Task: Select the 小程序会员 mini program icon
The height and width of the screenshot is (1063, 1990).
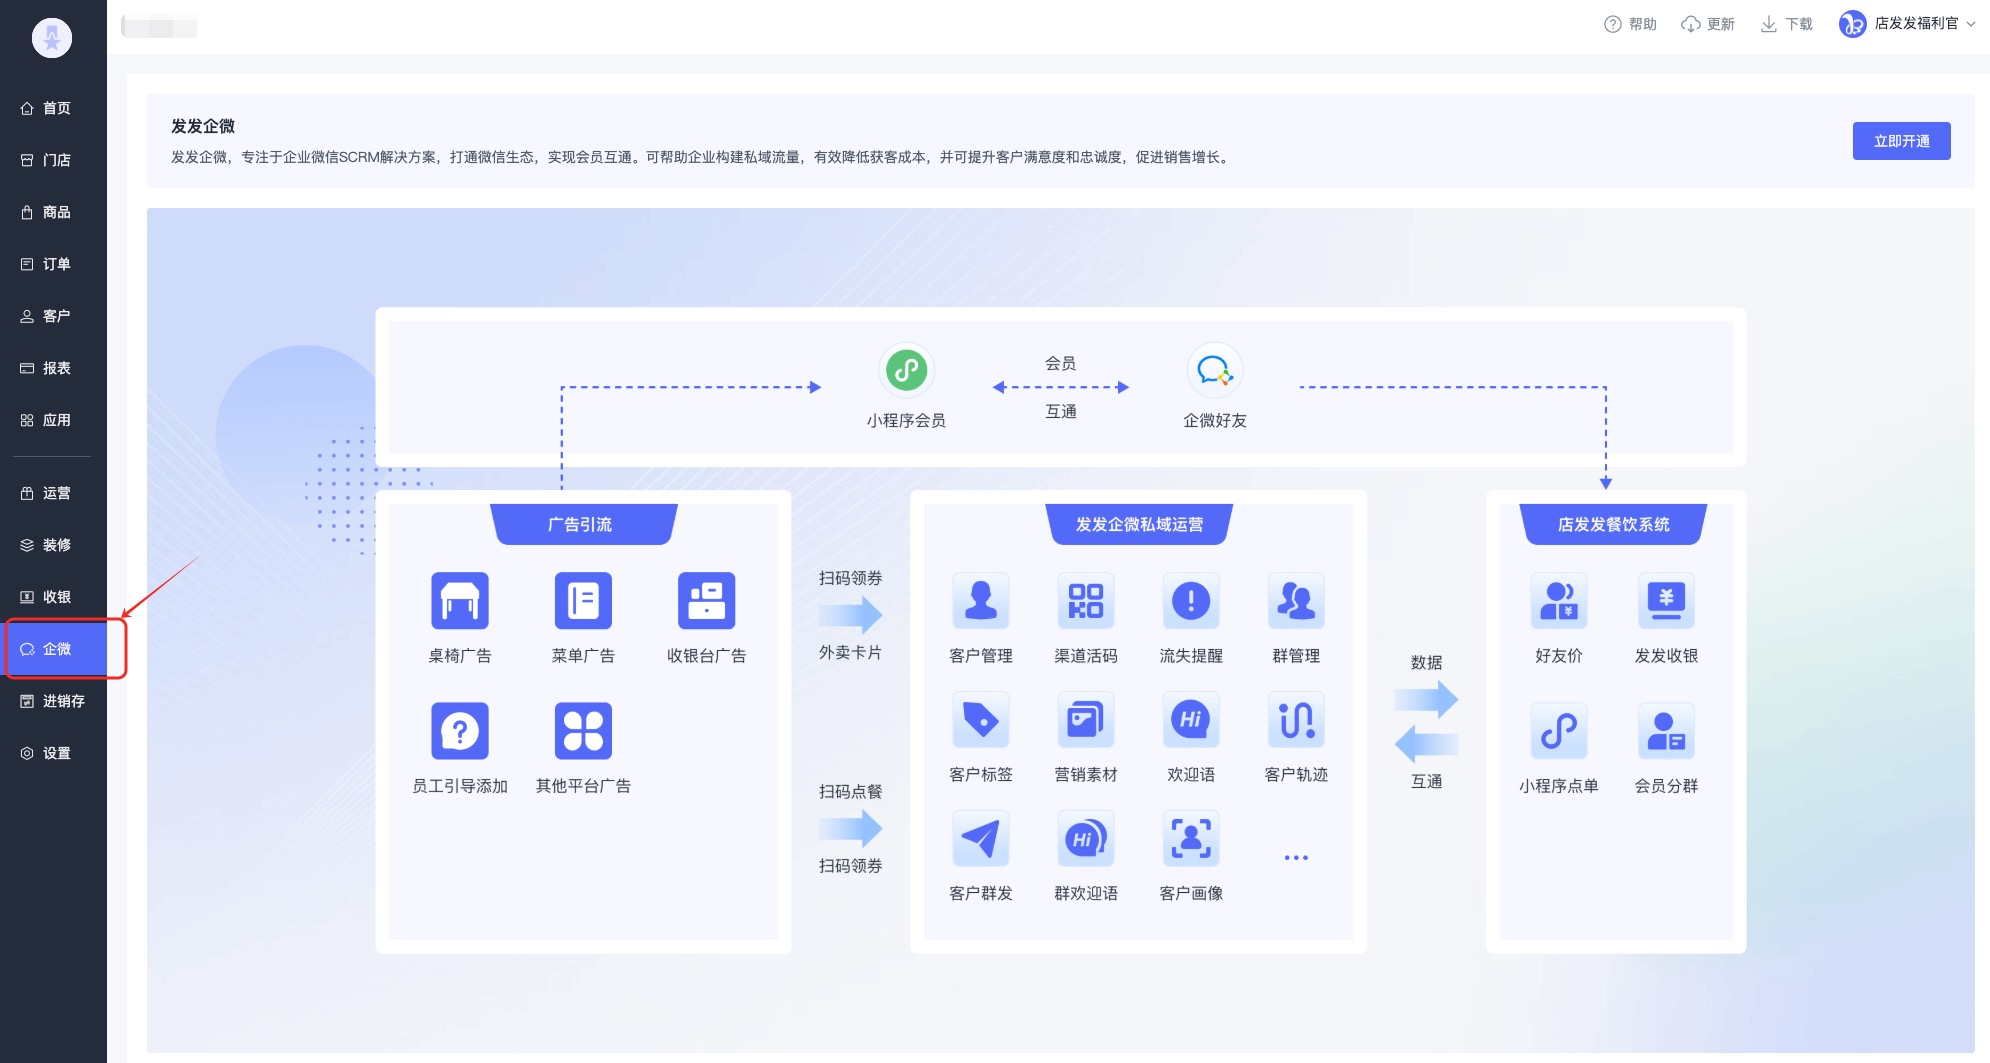Action: coord(906,371)
